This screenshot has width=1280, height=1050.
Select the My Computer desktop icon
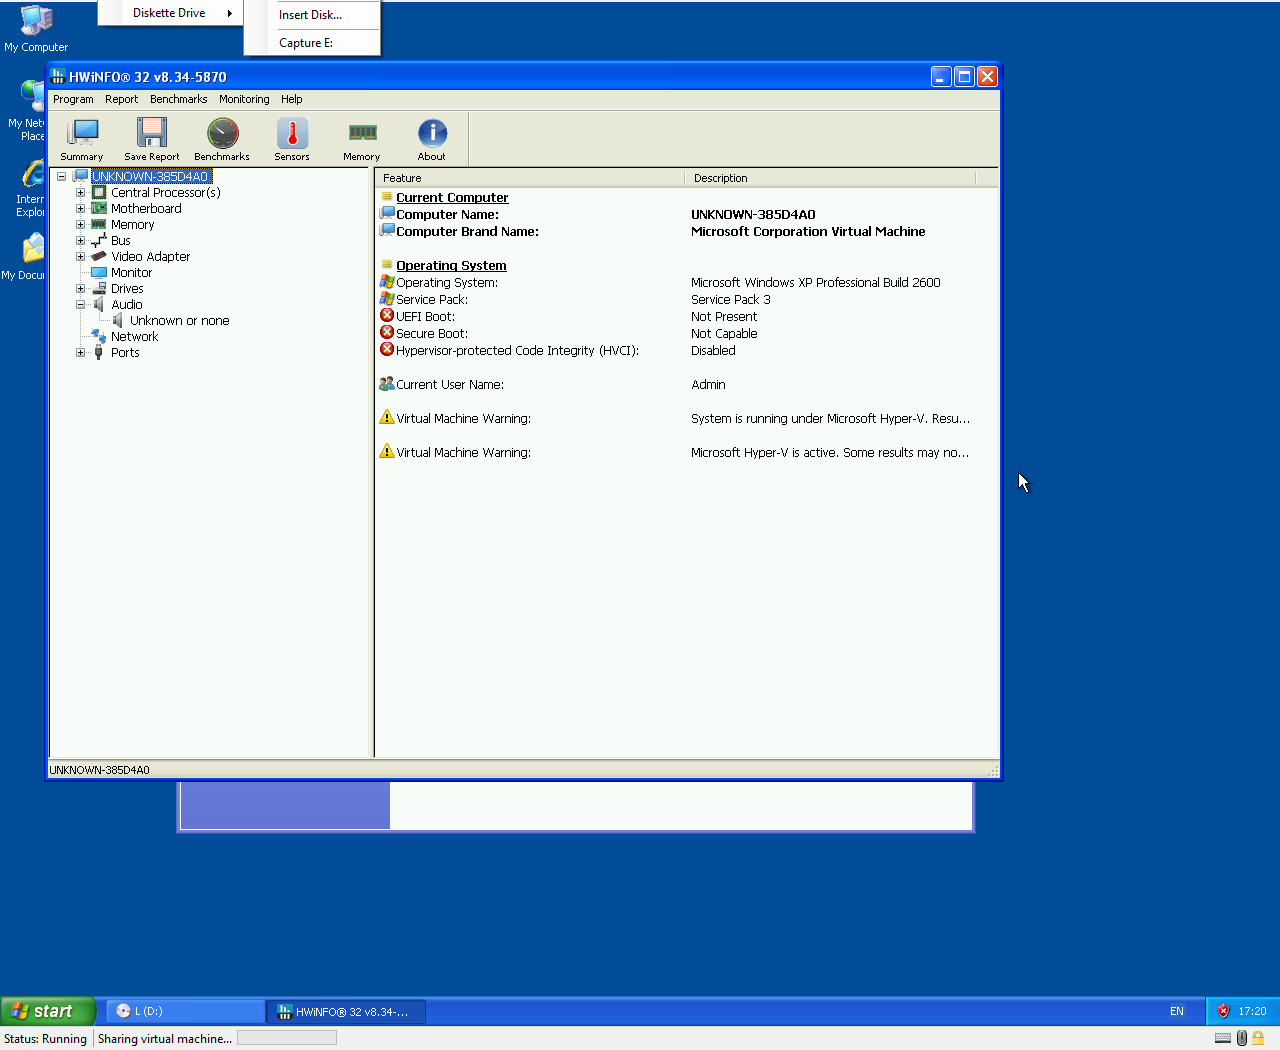point(36,29)
